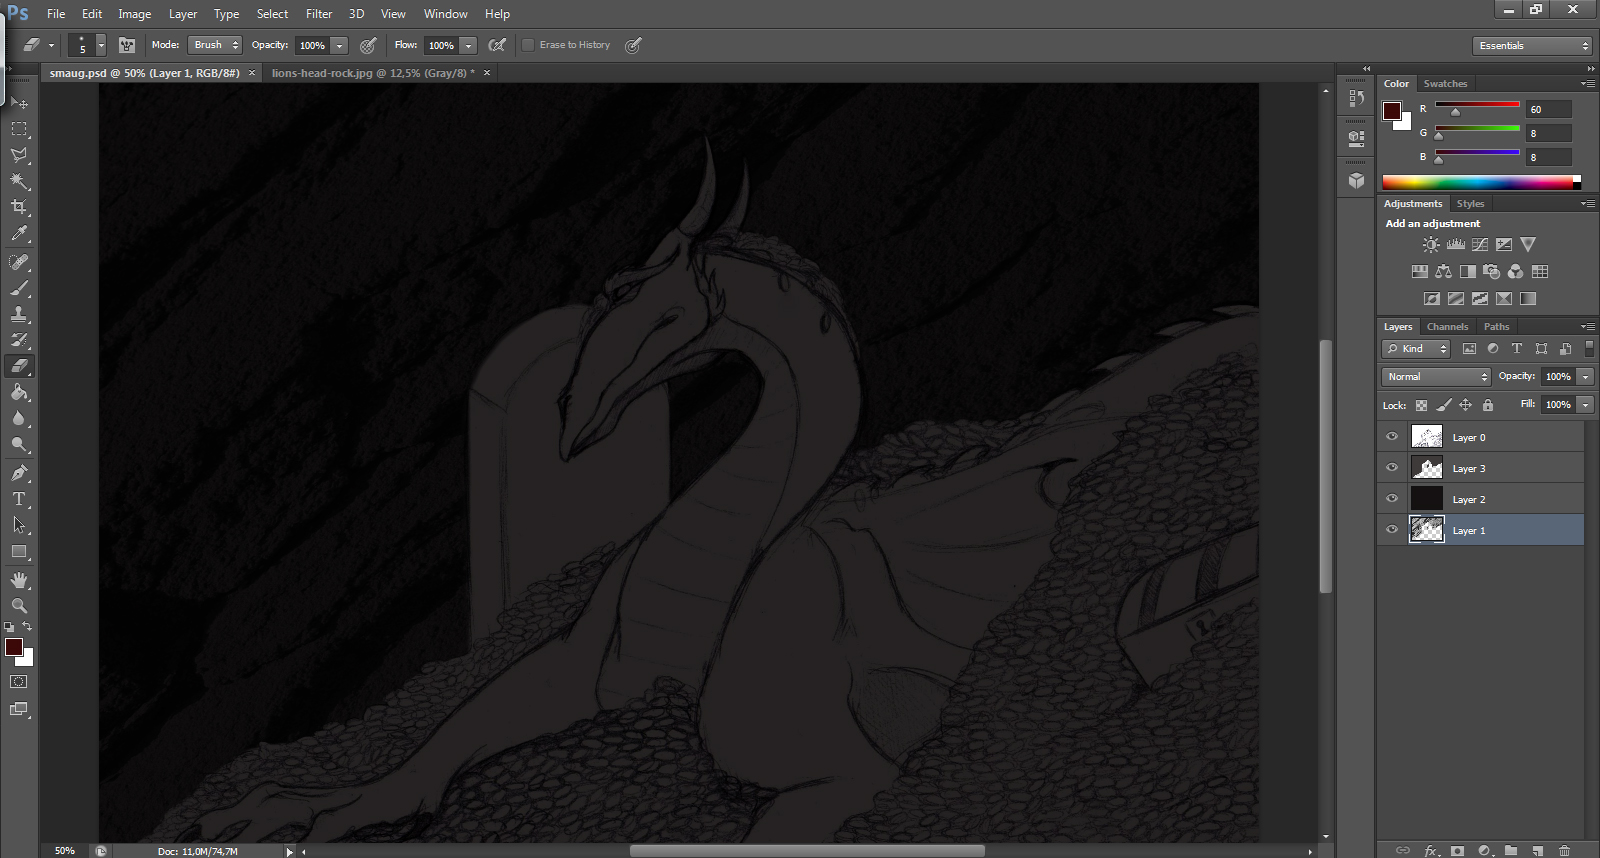Switch to the lions-head-rock.jpg document tab
This screenshot has height=858, width=1600.
pos(372,73)
